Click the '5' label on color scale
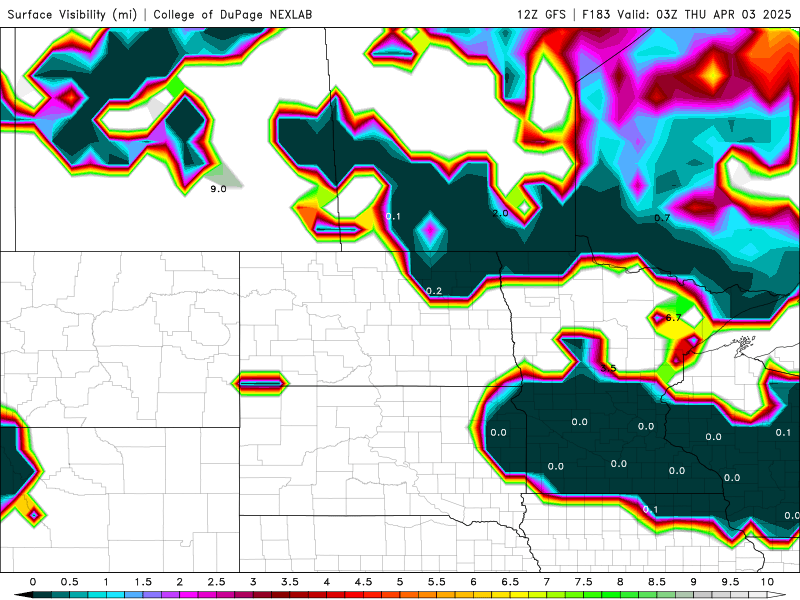800x600 pixels. (x=400, y=582)
